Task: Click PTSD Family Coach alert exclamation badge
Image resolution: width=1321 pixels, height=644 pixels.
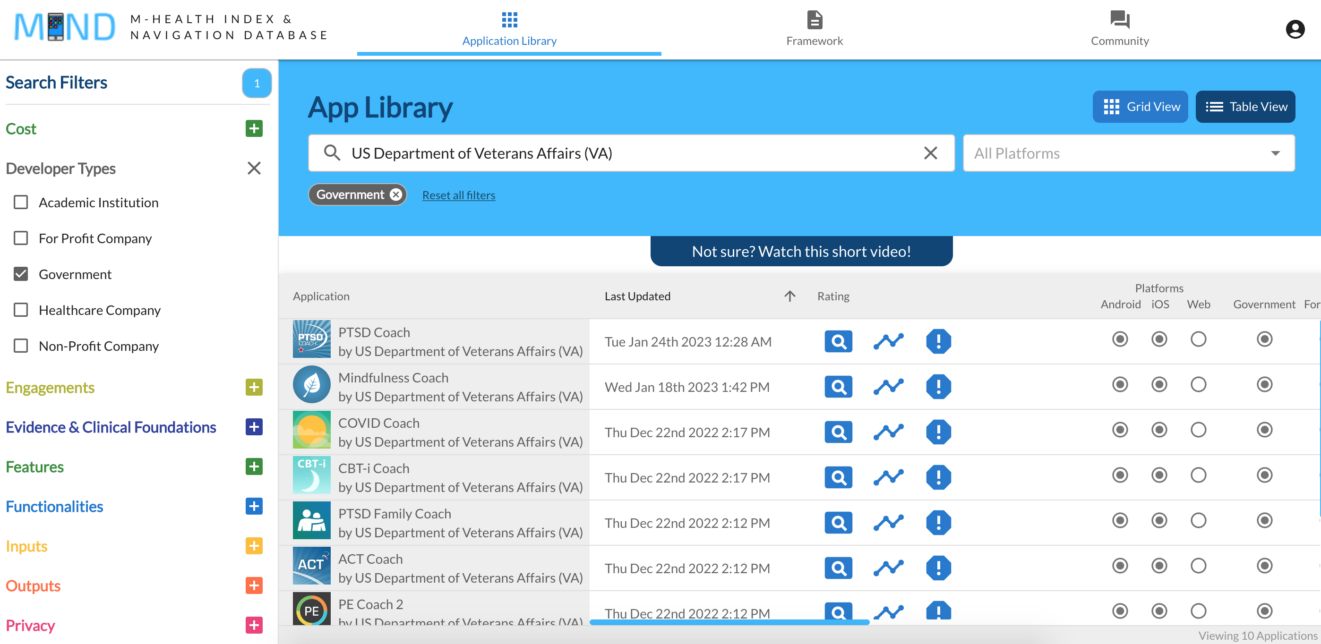Action: (x=938, y=523)
